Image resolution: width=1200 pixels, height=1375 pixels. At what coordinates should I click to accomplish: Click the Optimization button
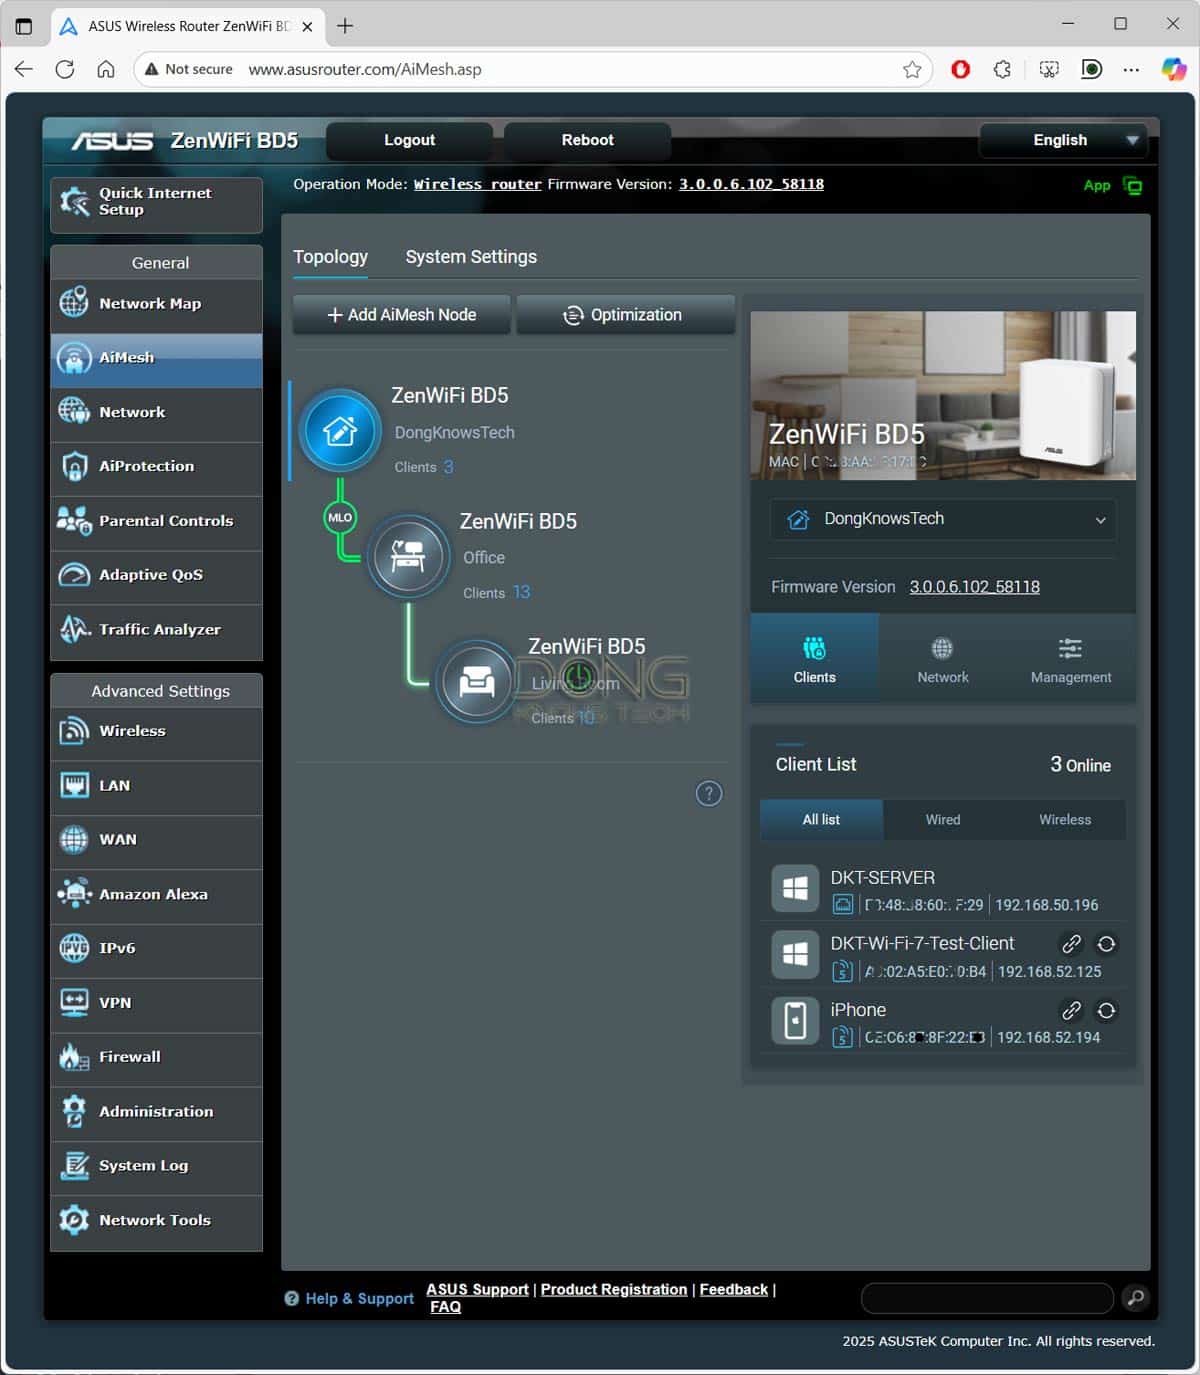pyautogui.click(x=625, y=315)
